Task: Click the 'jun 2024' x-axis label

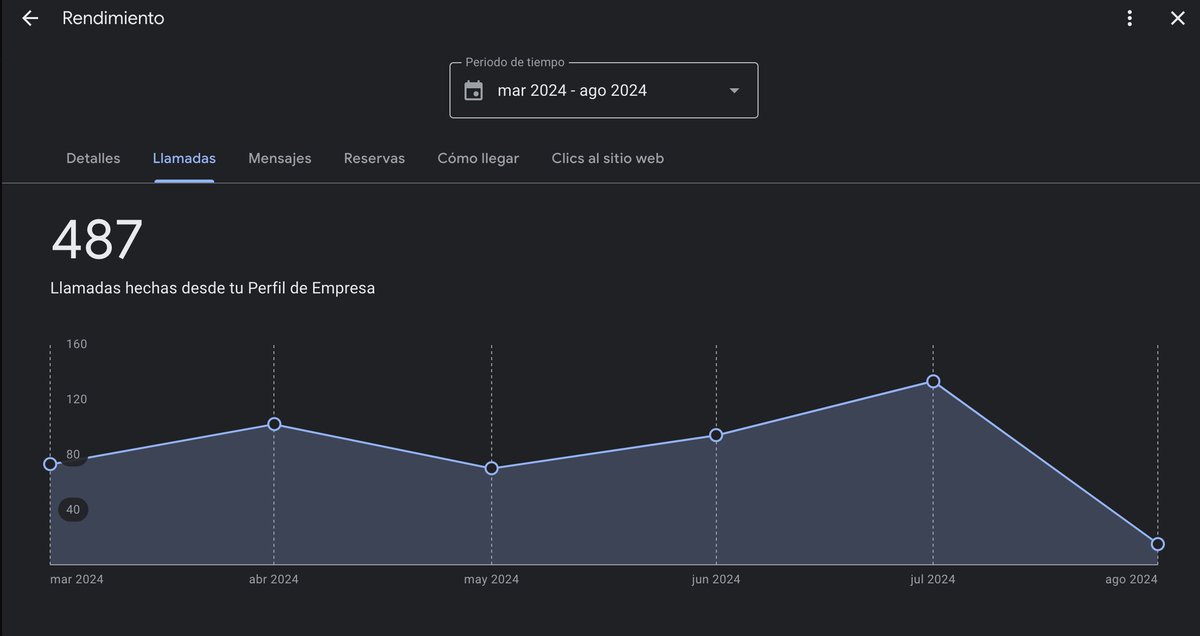Action: tap(716, 579)
